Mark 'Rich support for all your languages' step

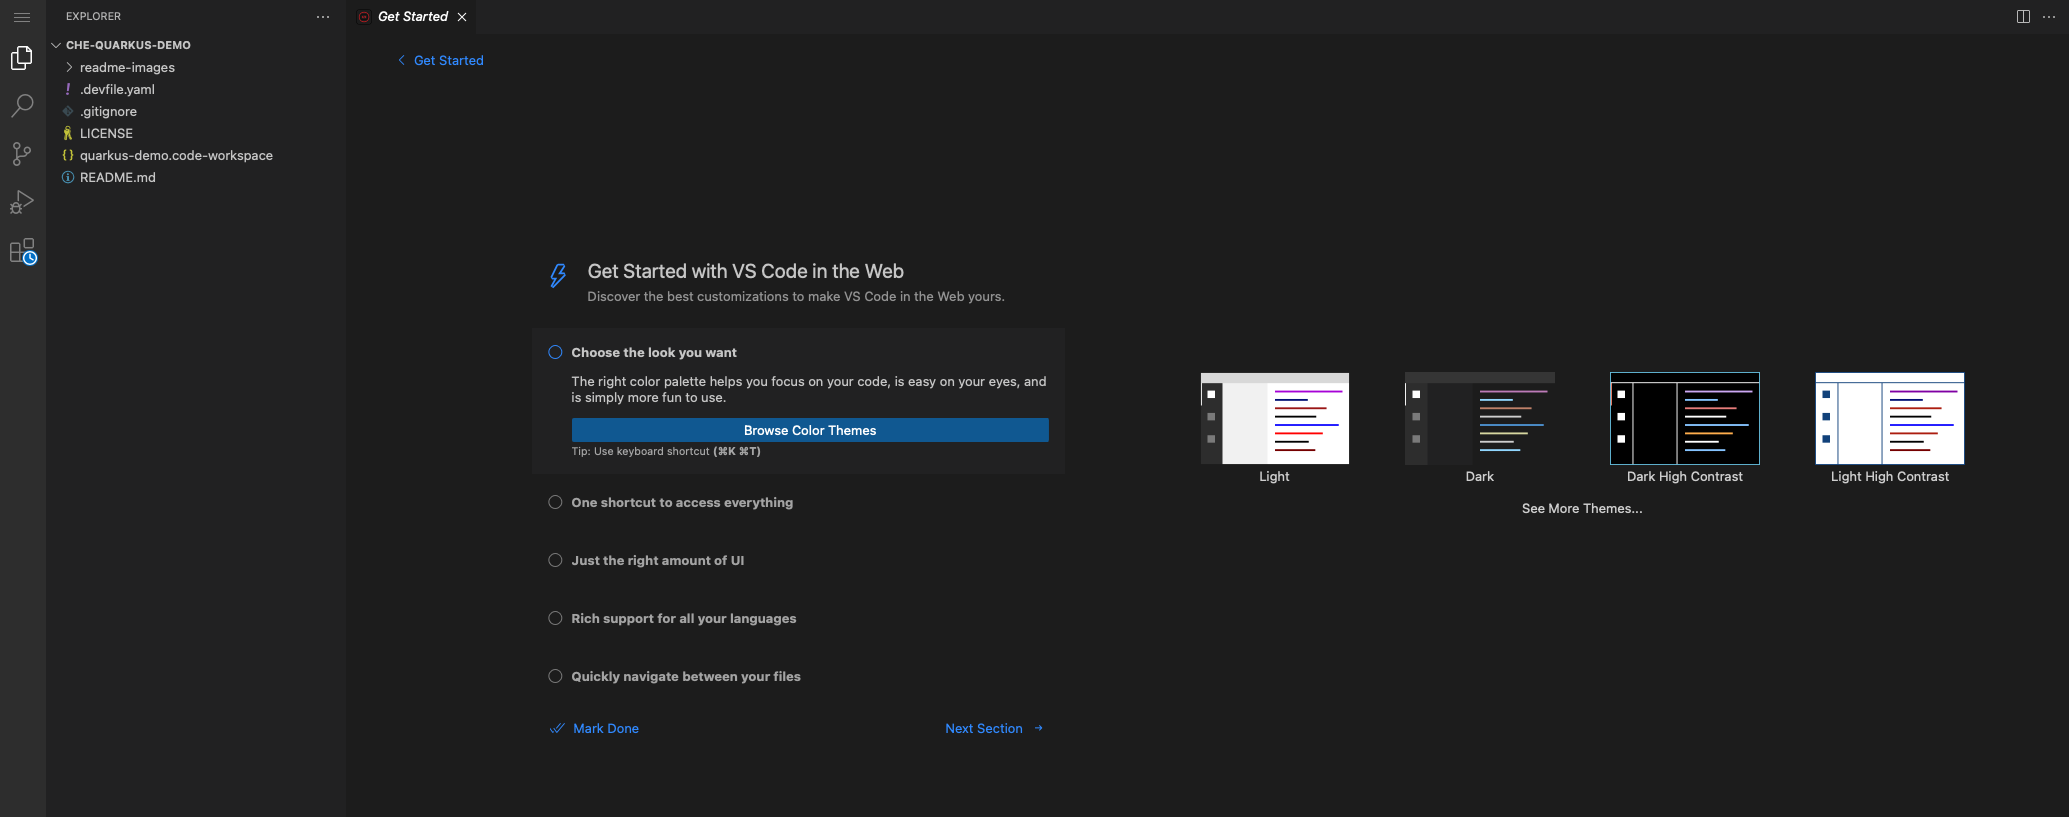tap(555, 618)
